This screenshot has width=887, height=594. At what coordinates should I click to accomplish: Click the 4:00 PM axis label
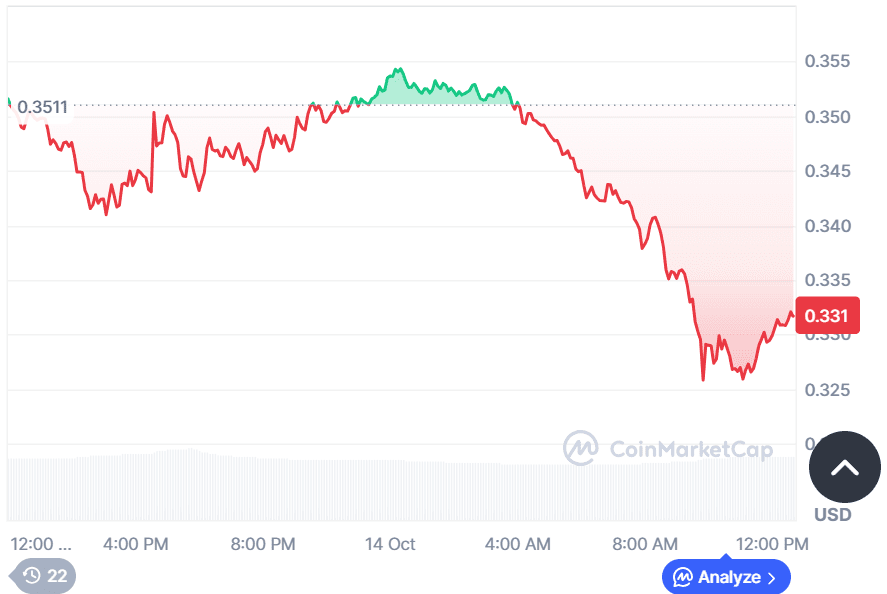click(x=135, y=544)
